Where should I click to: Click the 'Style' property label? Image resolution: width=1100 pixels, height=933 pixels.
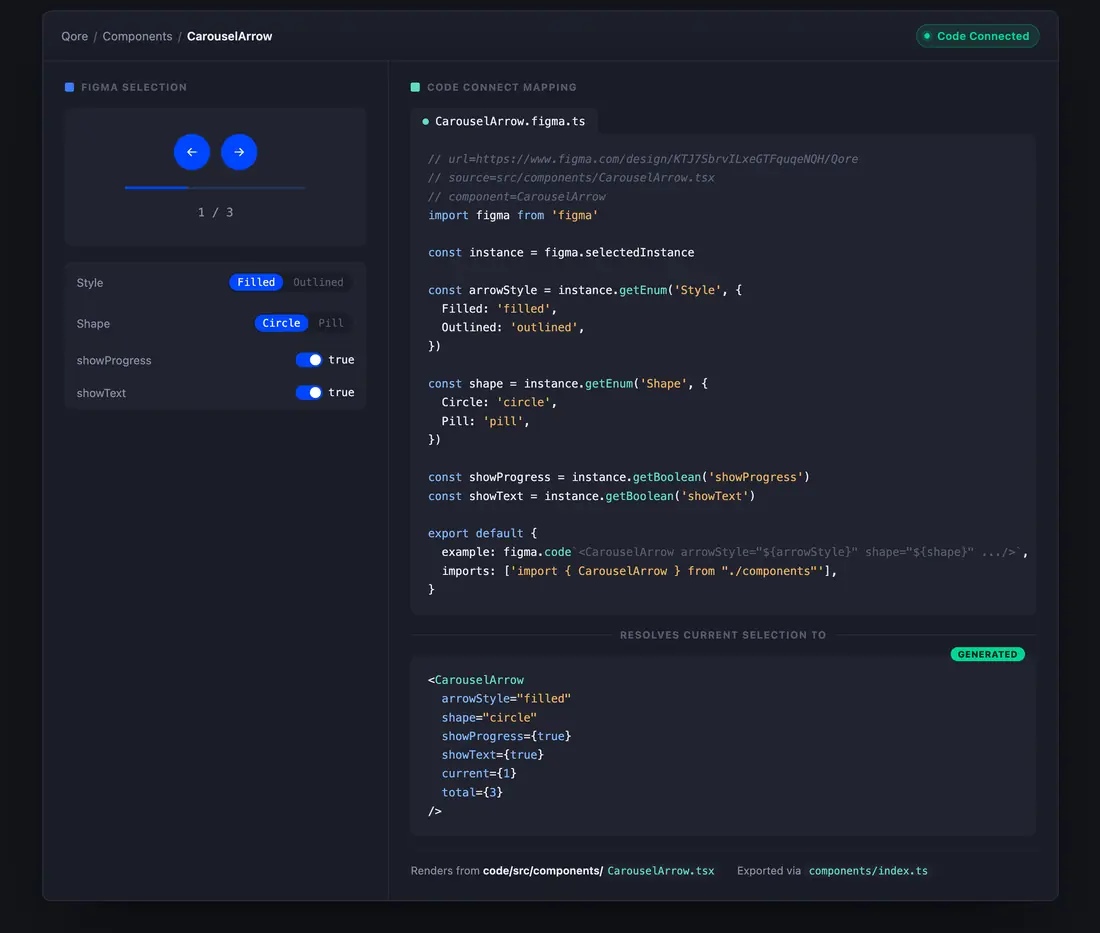tap(90, 283)
